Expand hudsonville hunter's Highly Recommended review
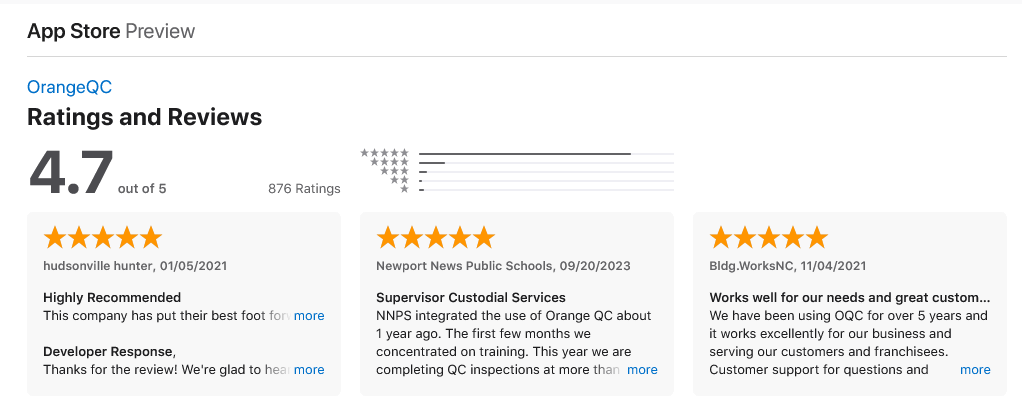 pos(309,316)
